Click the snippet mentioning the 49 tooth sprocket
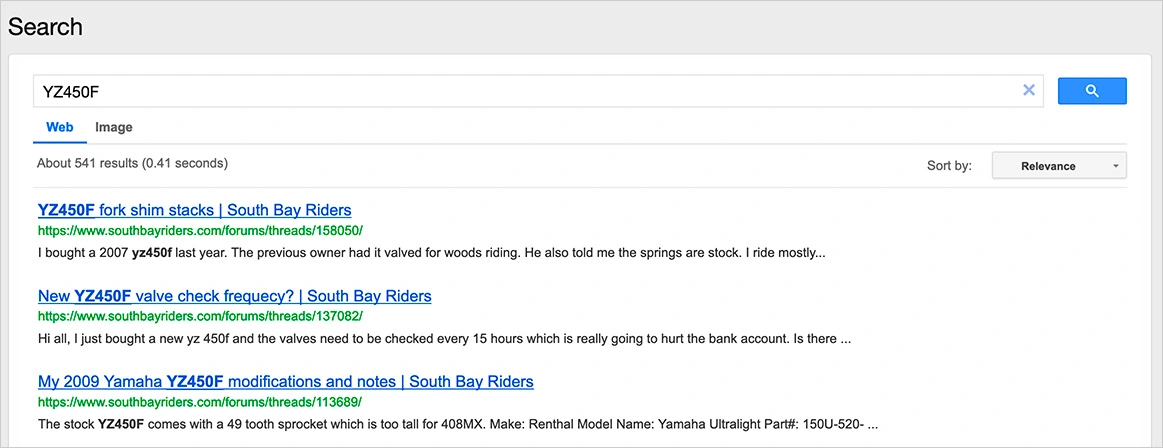The image size is (1163, 448). coord(458,426)
